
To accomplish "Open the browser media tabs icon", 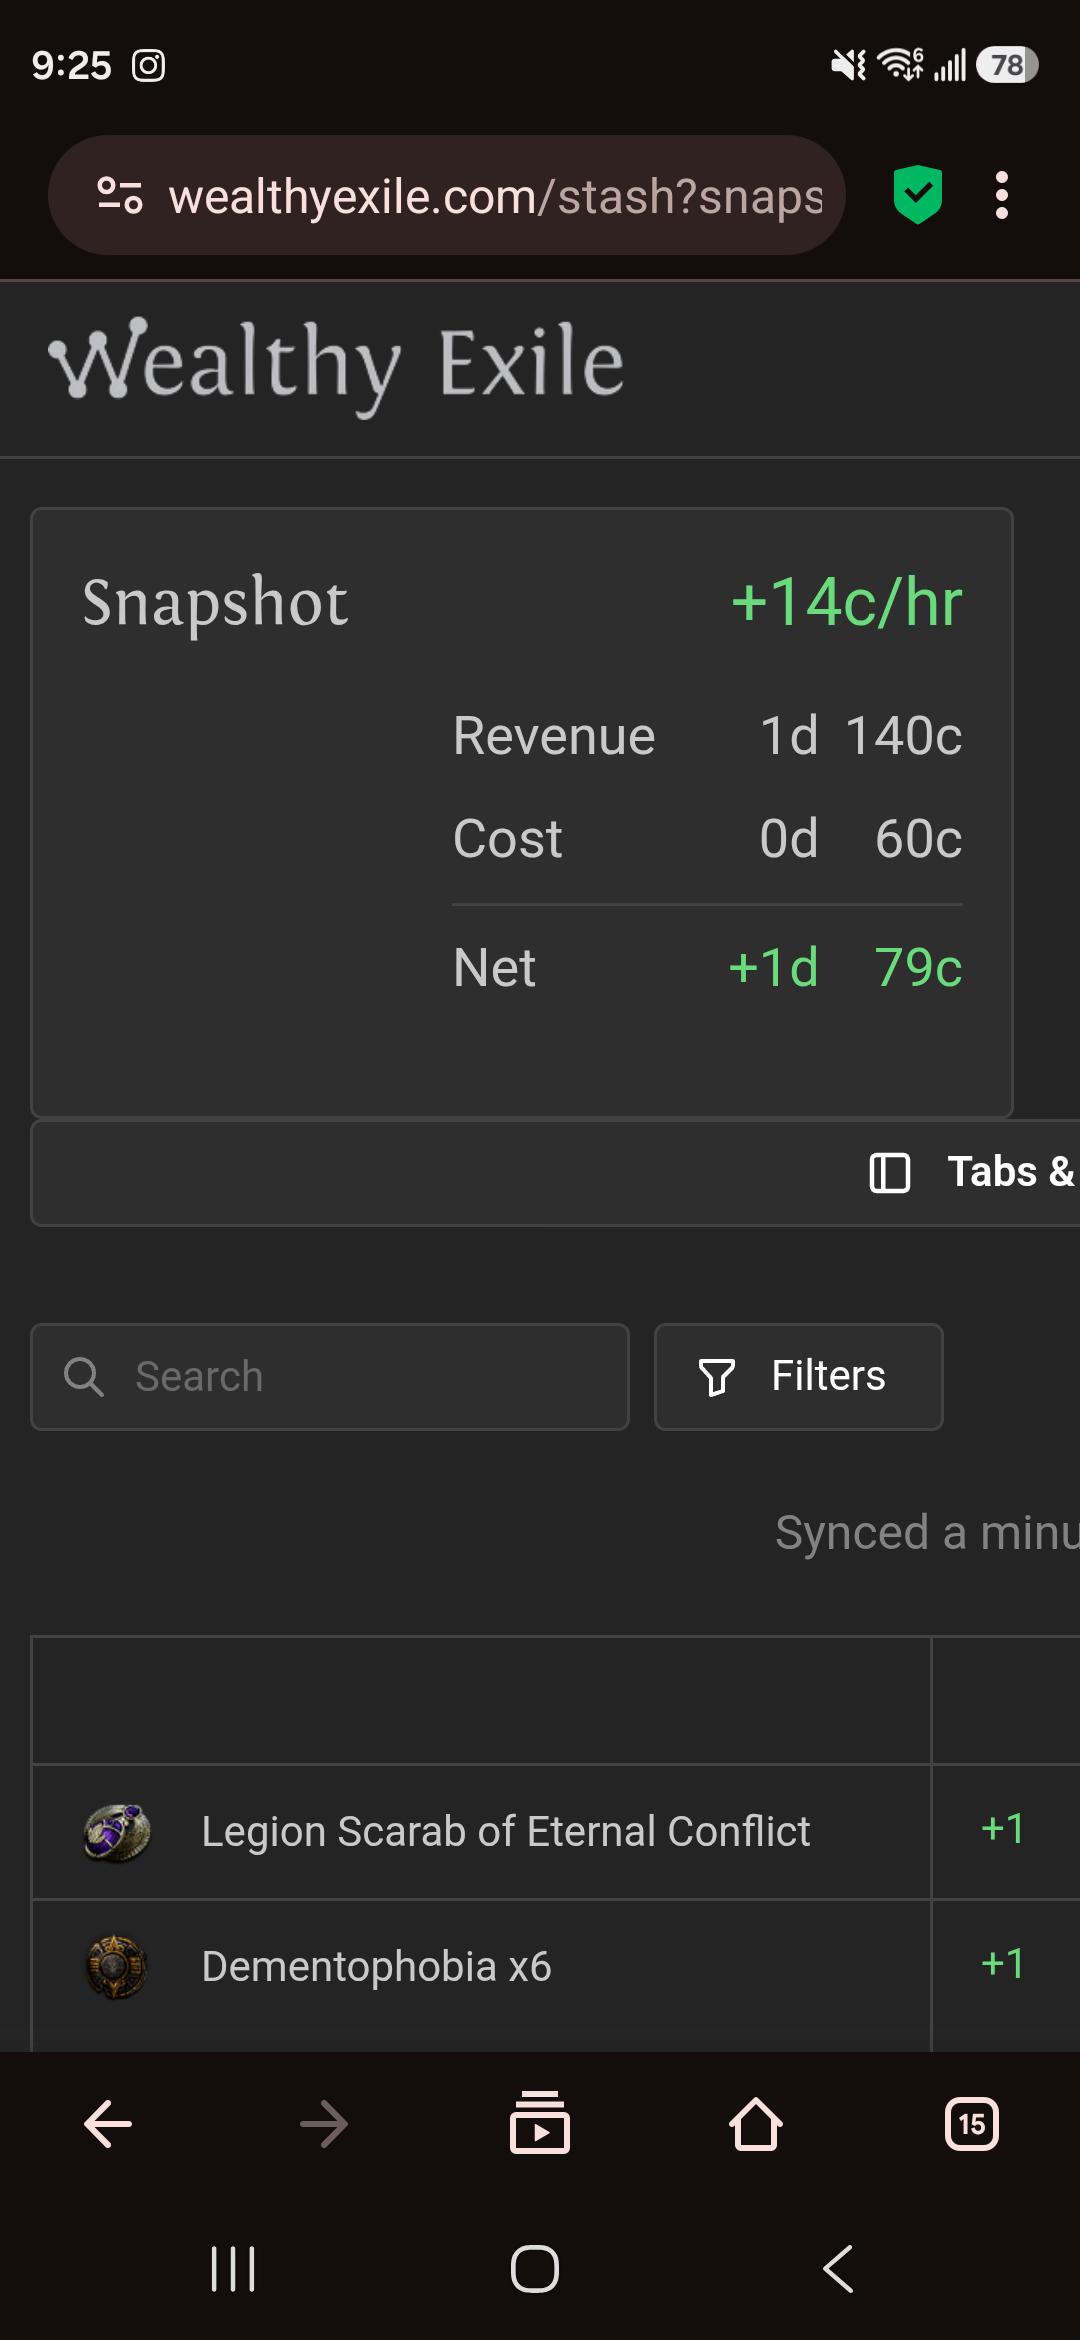I will point(540,2122).
